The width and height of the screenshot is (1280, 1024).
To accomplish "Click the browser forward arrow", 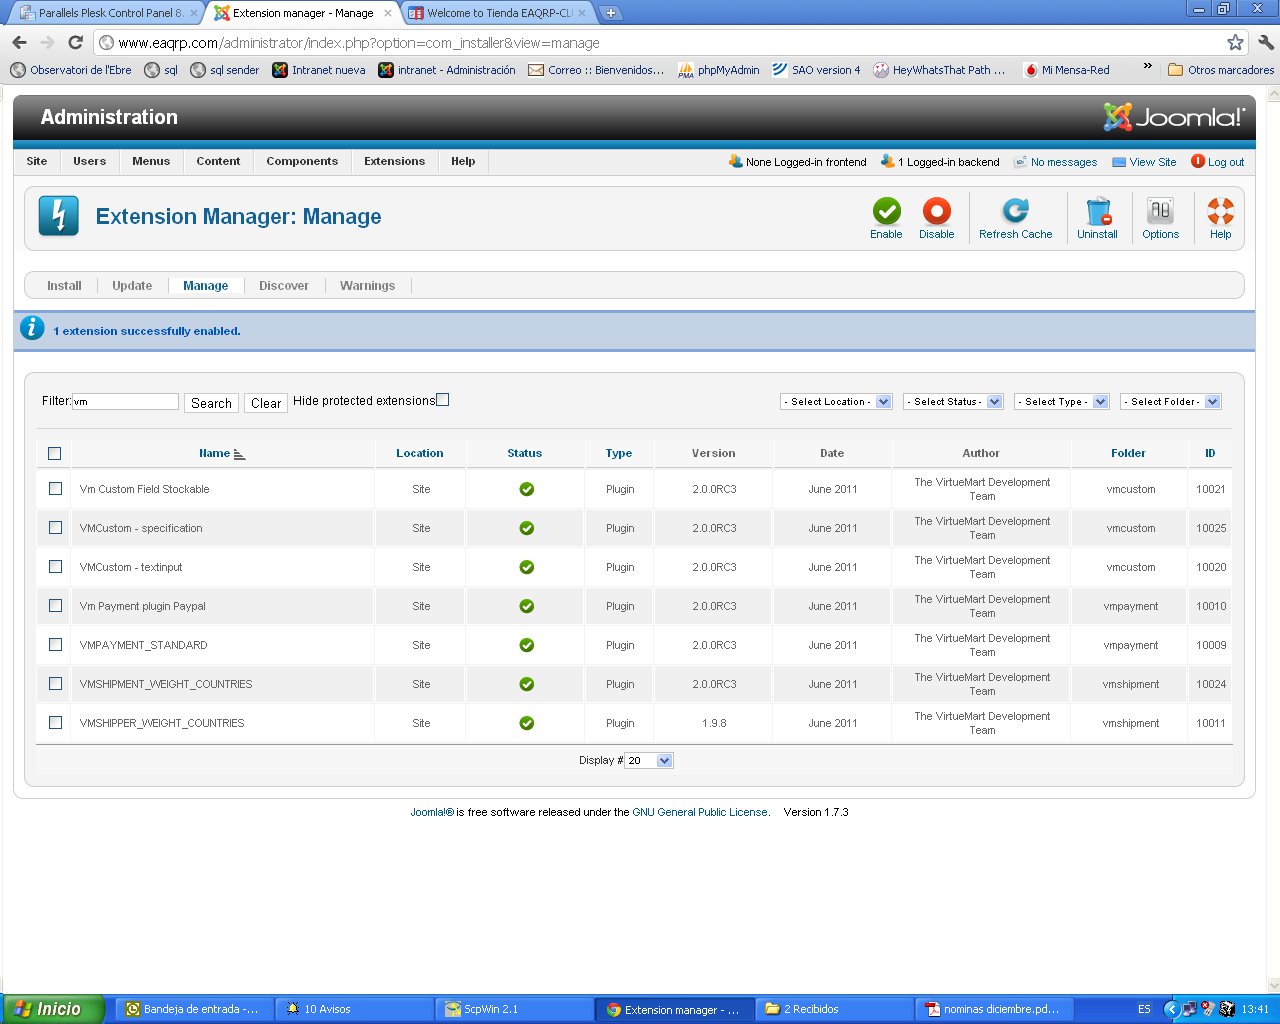I will point(47,42).
